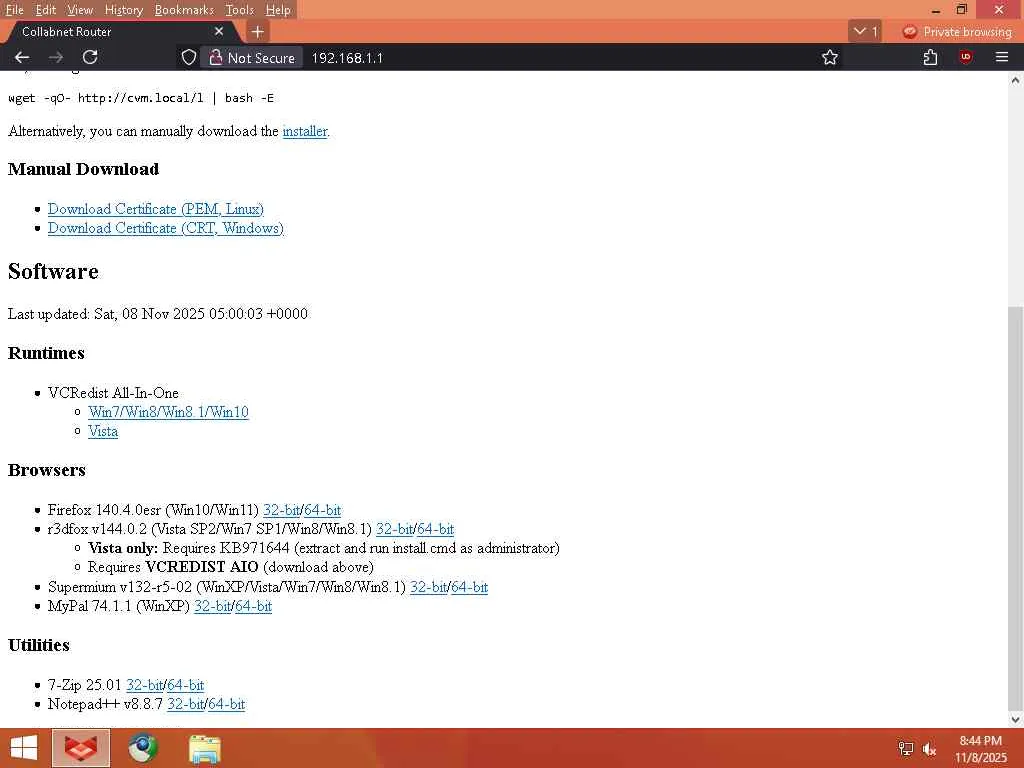The image size is (1024, 768).
Task: Download Firefox 140.4.0esr 64-bit
Action: (x=323, y=510)
